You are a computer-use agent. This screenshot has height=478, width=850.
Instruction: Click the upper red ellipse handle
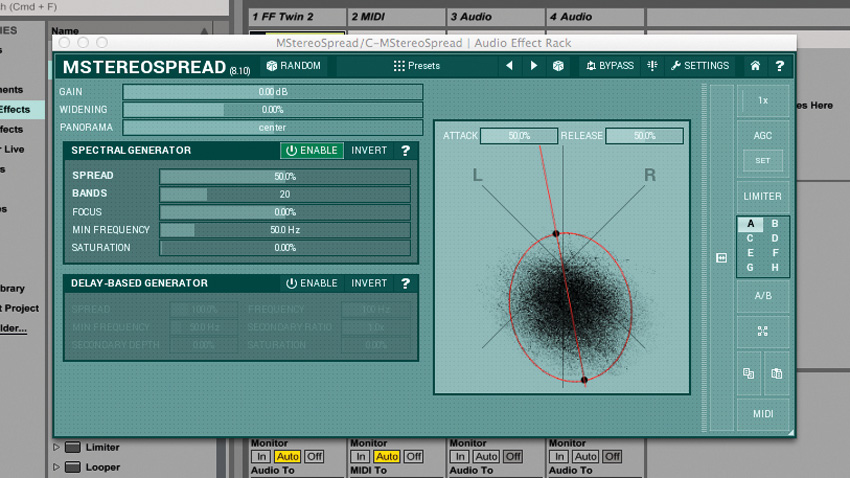click(556, 234)
